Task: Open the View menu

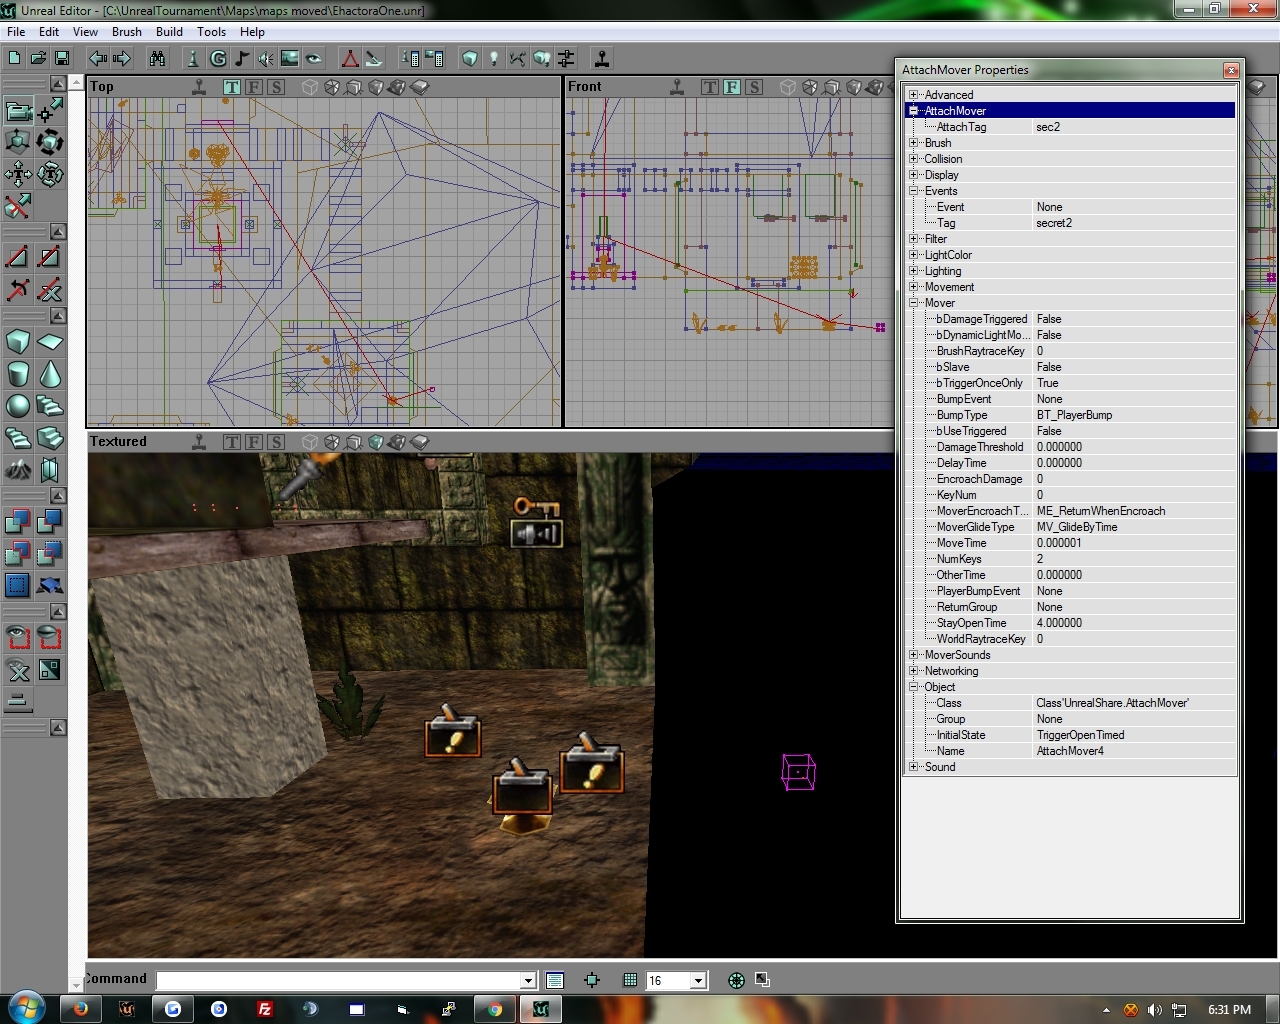Action: pyautogui.click(x=85, y=32)
